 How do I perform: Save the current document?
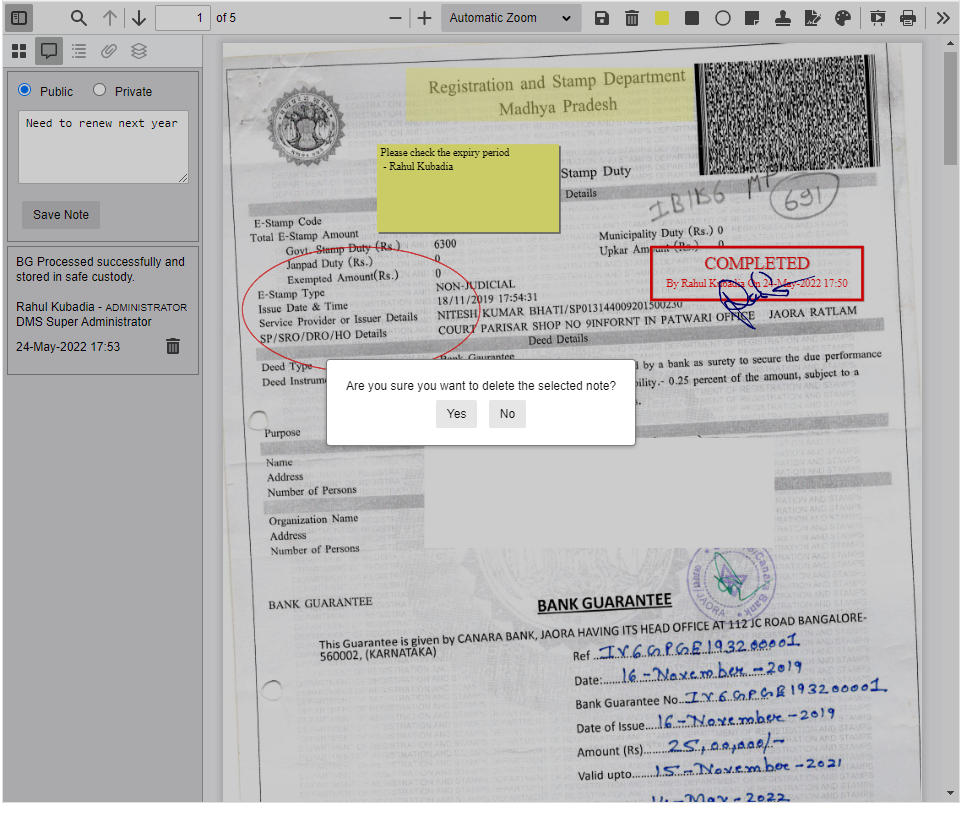coord(601,17)
